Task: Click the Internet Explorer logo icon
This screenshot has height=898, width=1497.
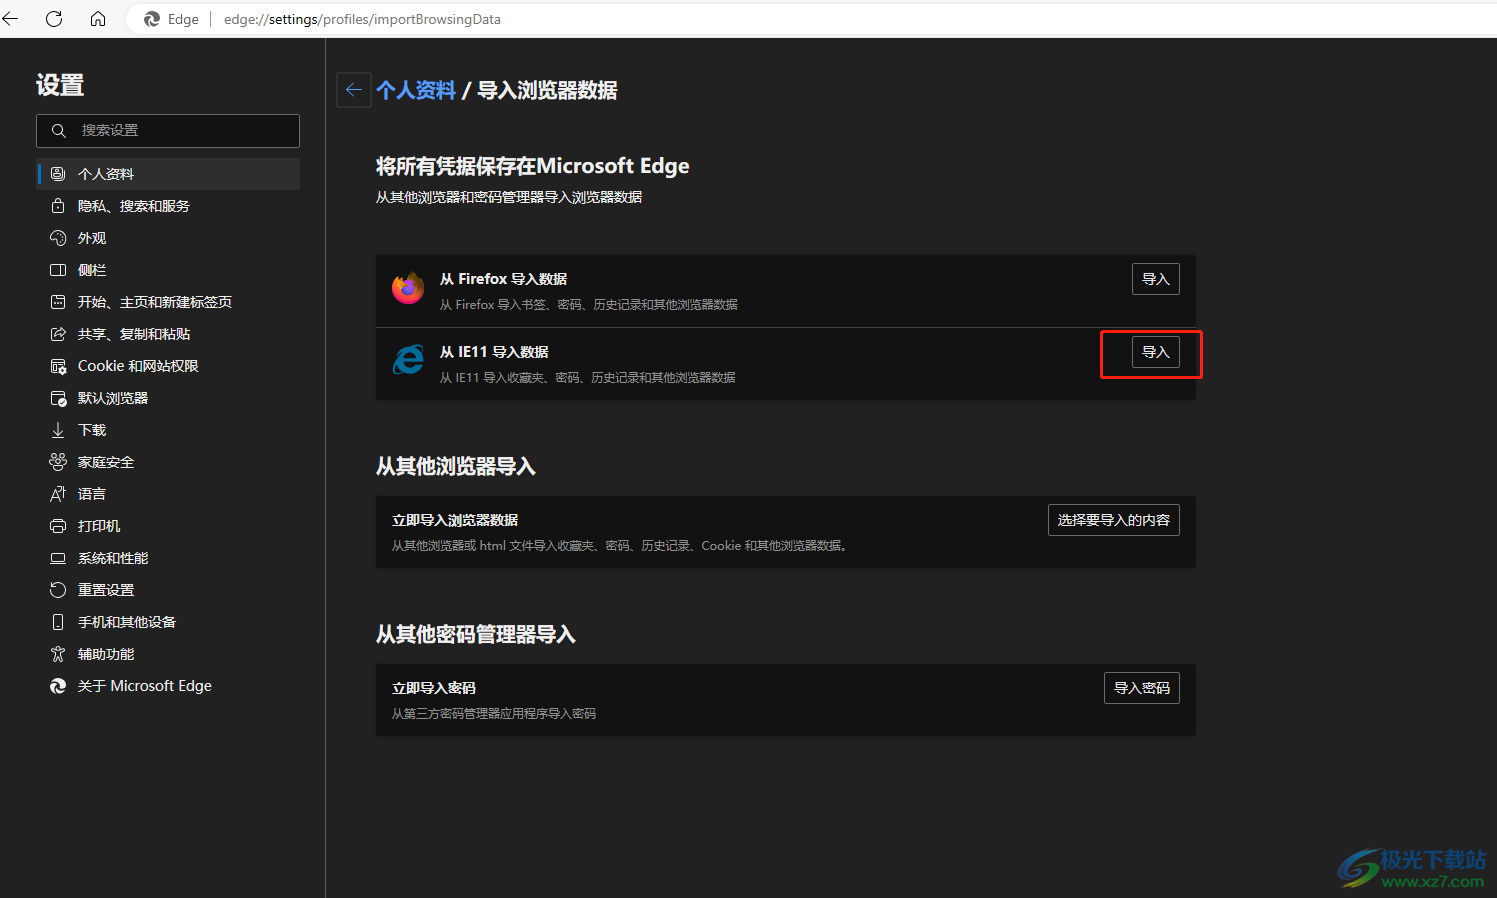Action: 408,360
